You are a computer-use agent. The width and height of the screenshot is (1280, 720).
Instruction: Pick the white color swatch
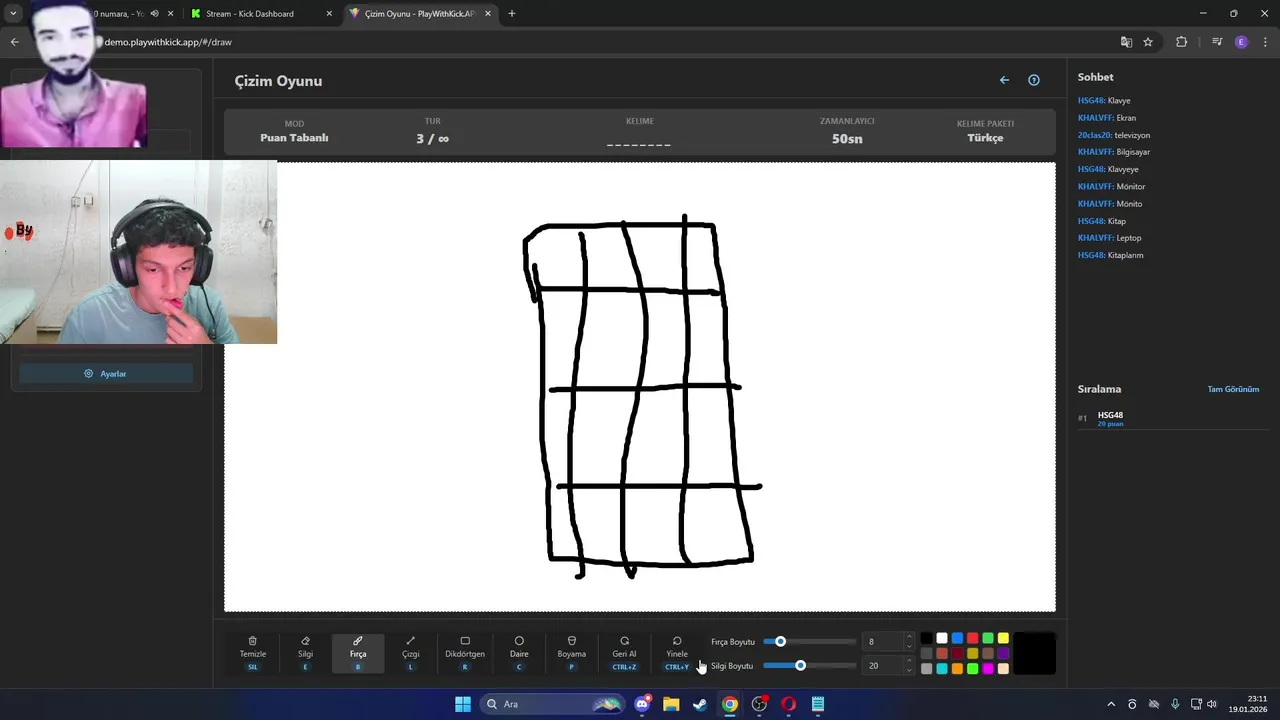942,638
